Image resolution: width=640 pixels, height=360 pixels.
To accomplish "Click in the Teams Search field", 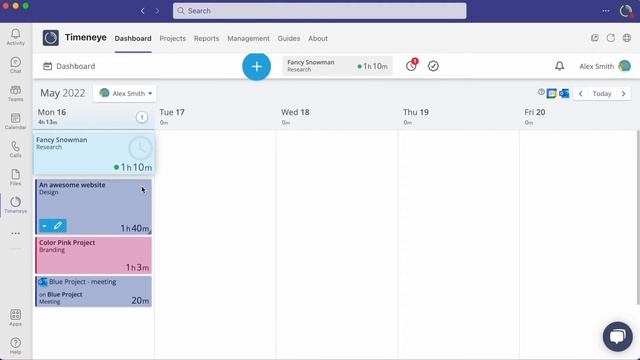I will 319,11.
